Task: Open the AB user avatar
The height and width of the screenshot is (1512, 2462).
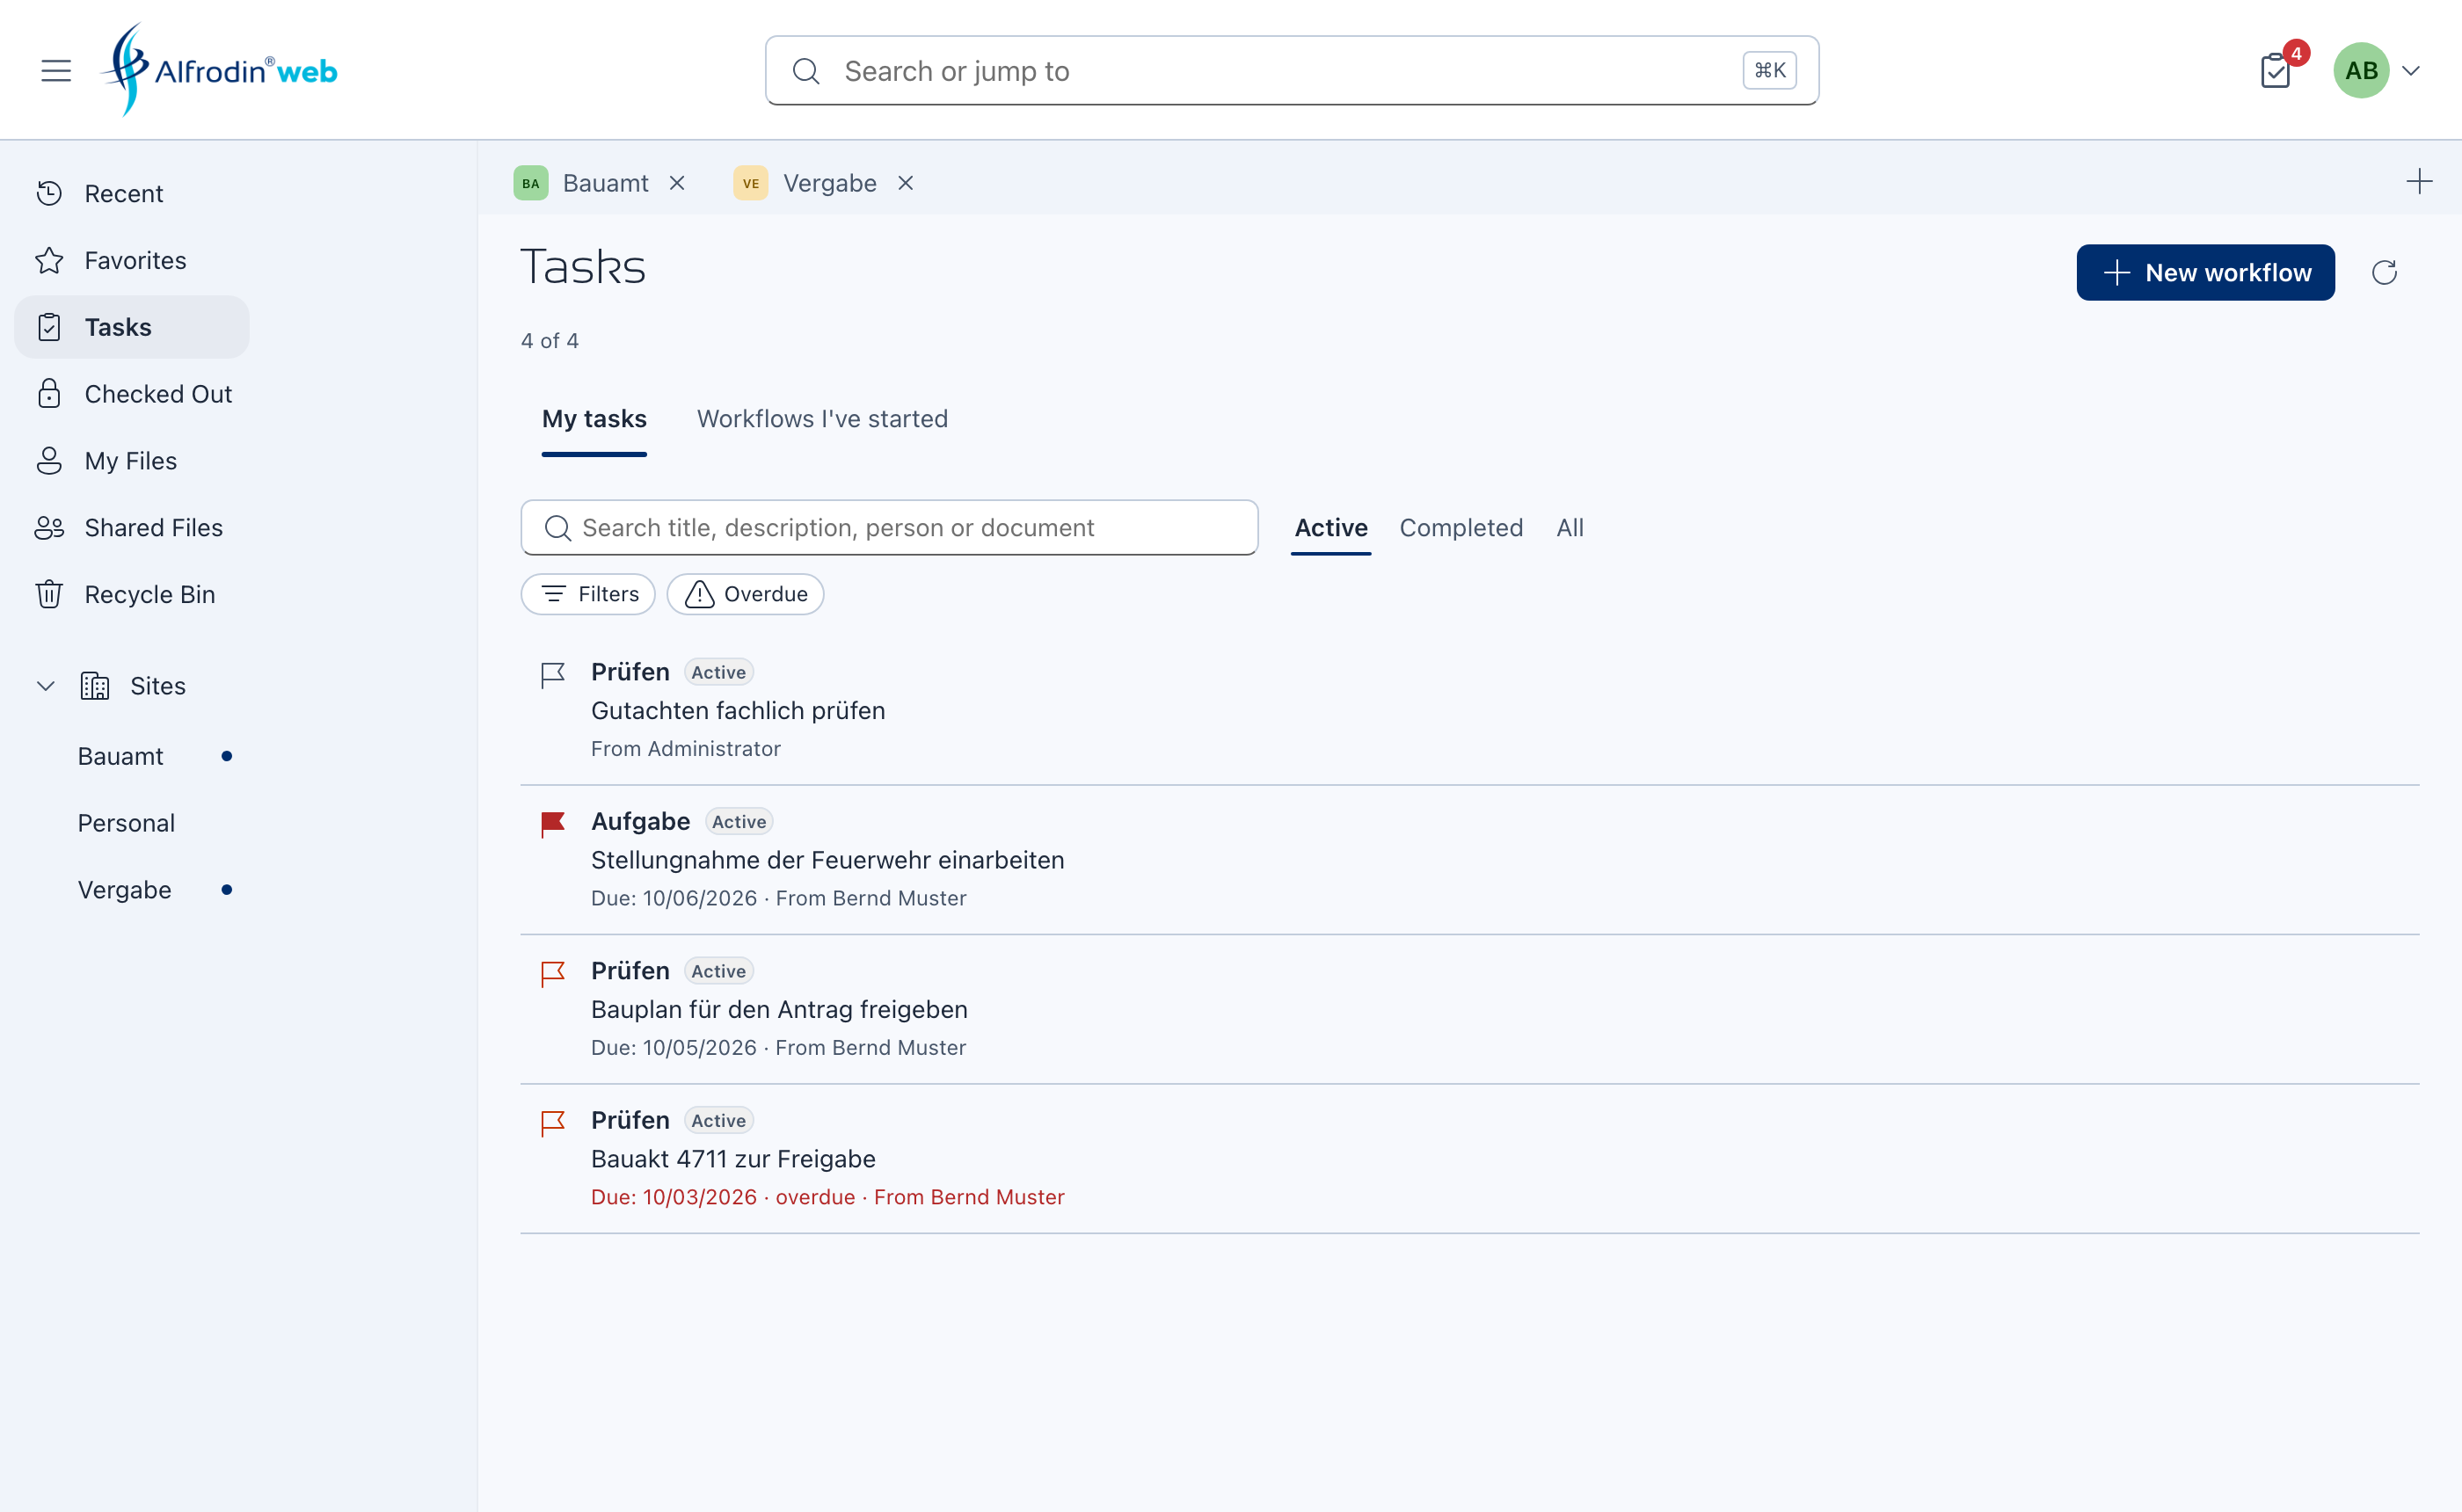Action: [x=2360, y=71]
